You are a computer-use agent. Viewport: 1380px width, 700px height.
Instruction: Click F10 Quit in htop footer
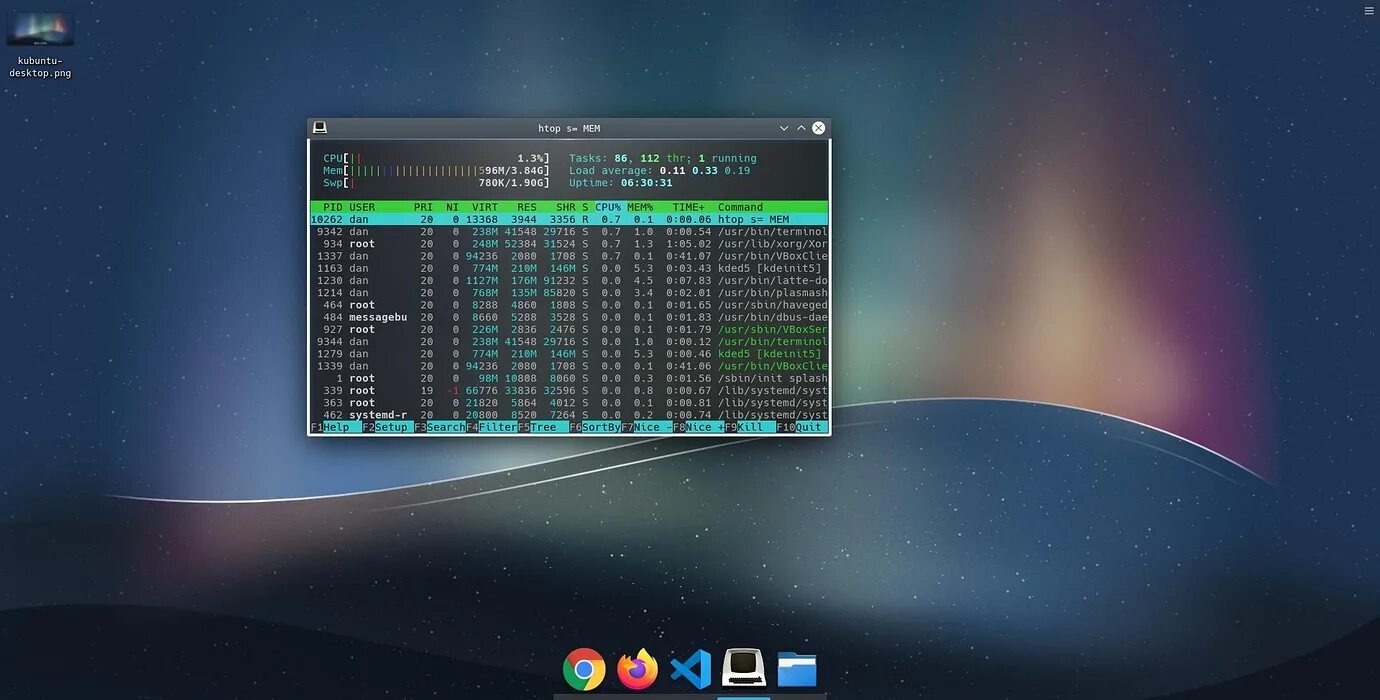click(x=802, y=427)
